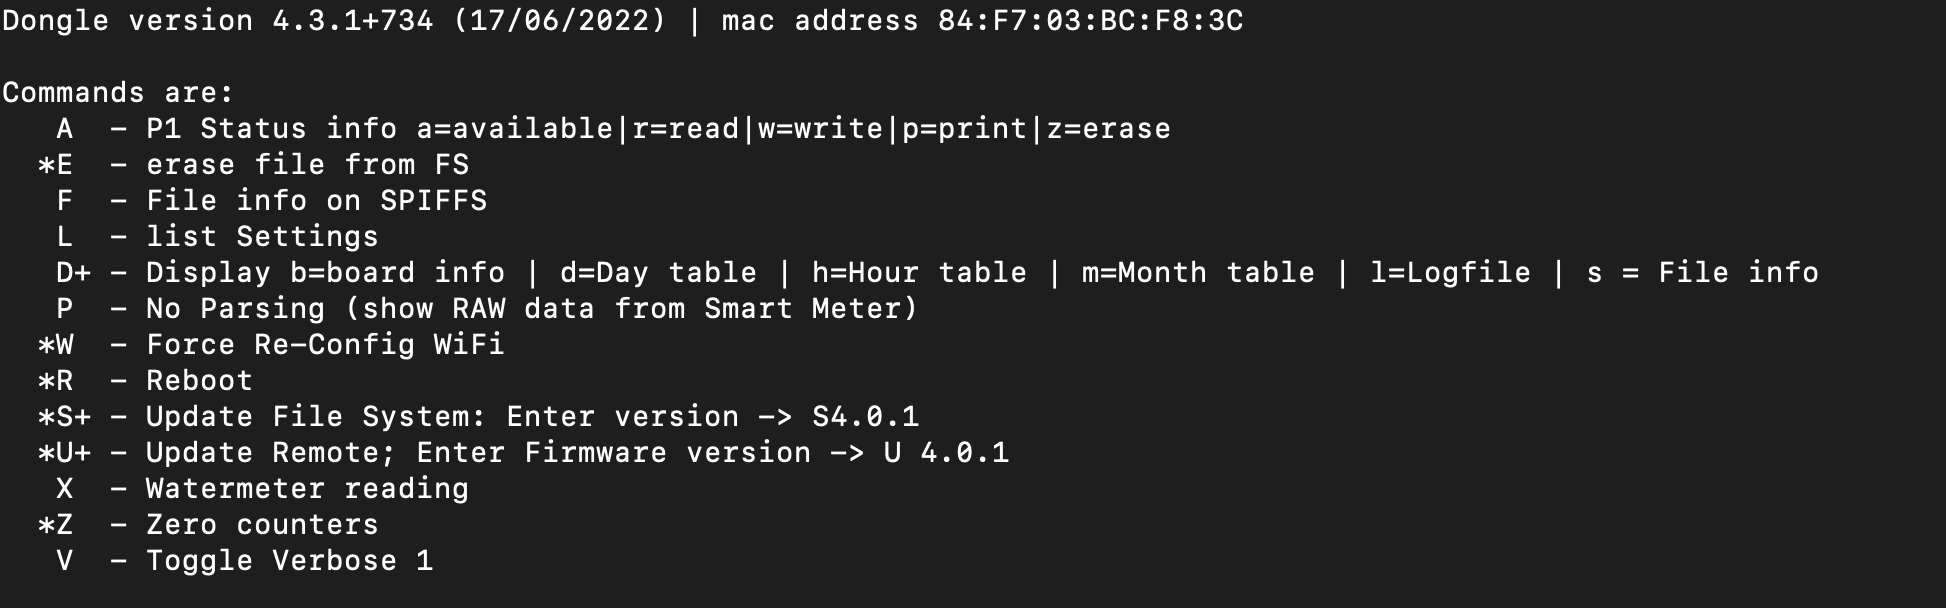Click the 'Commands are:' heading
The height and width of the screenshot is (608, 1946).
click(118, 93)
